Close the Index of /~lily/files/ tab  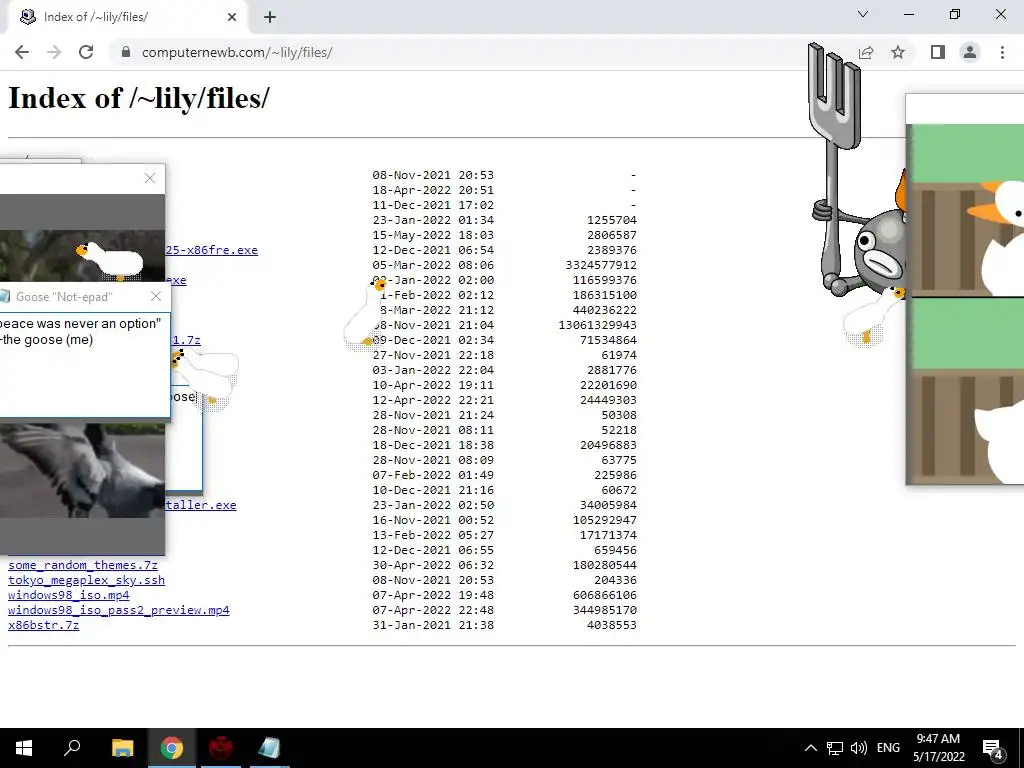[x=232, y=17]
